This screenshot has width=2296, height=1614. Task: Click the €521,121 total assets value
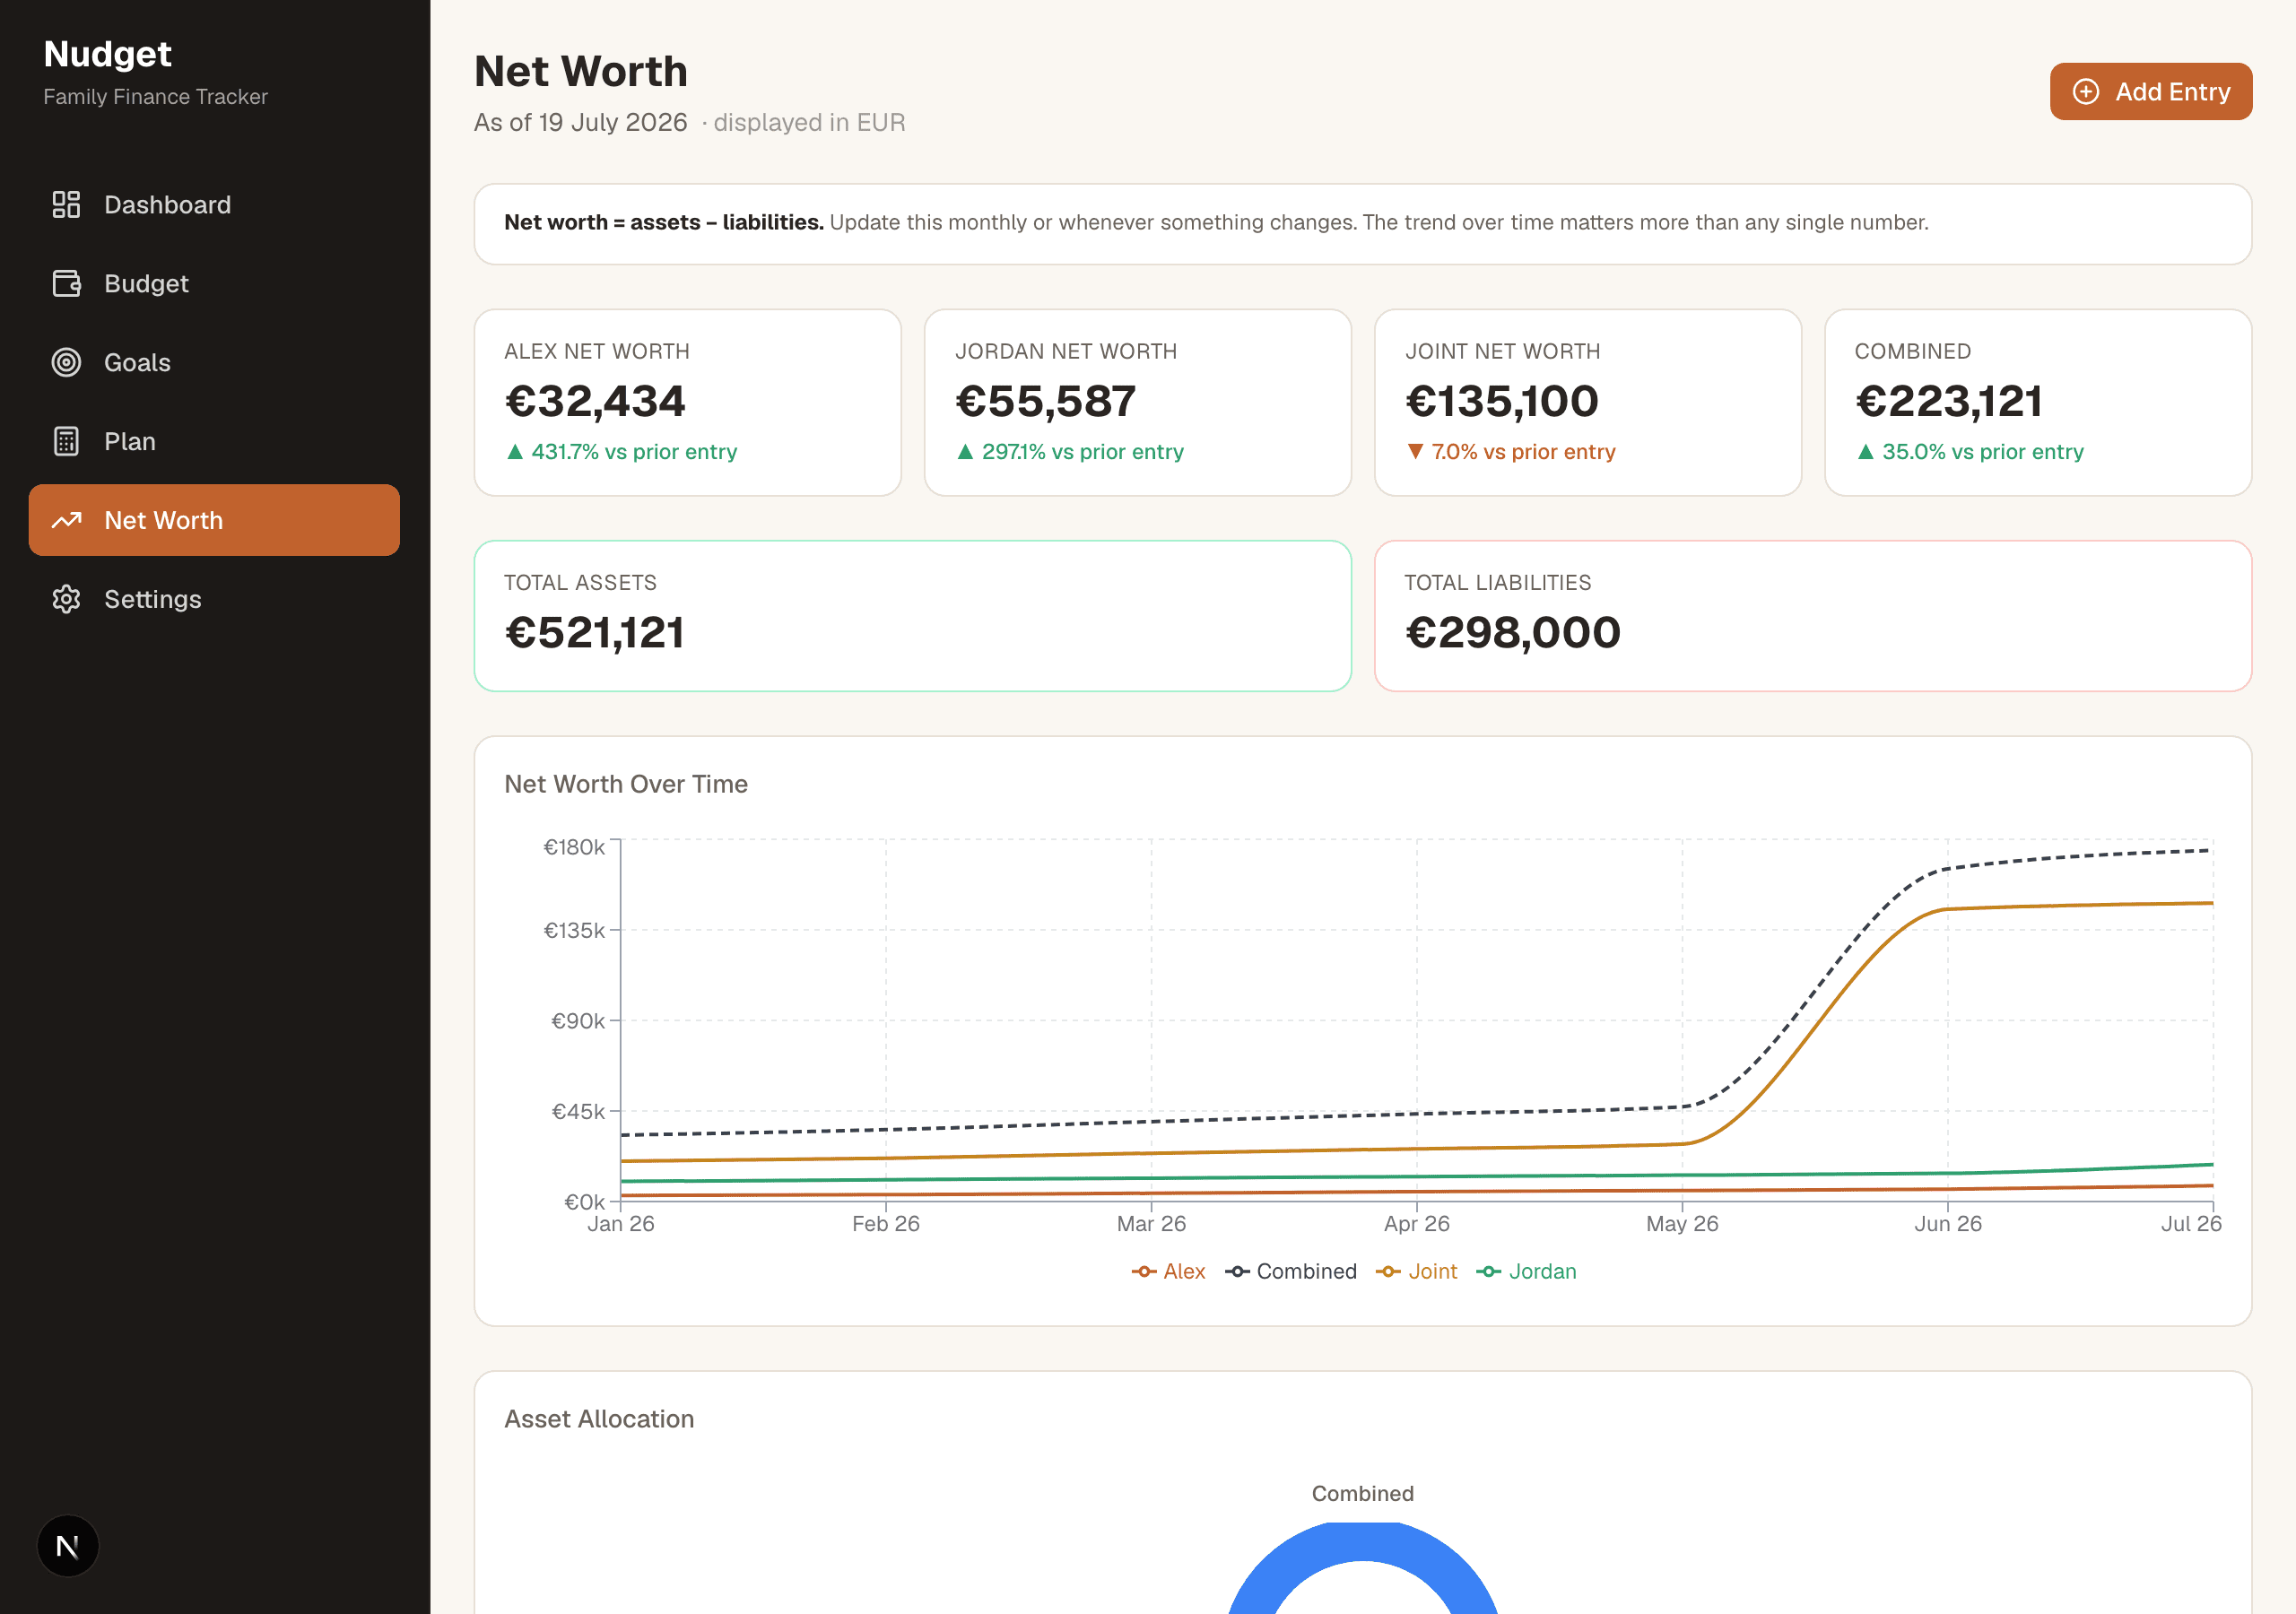tap(594, 633)
